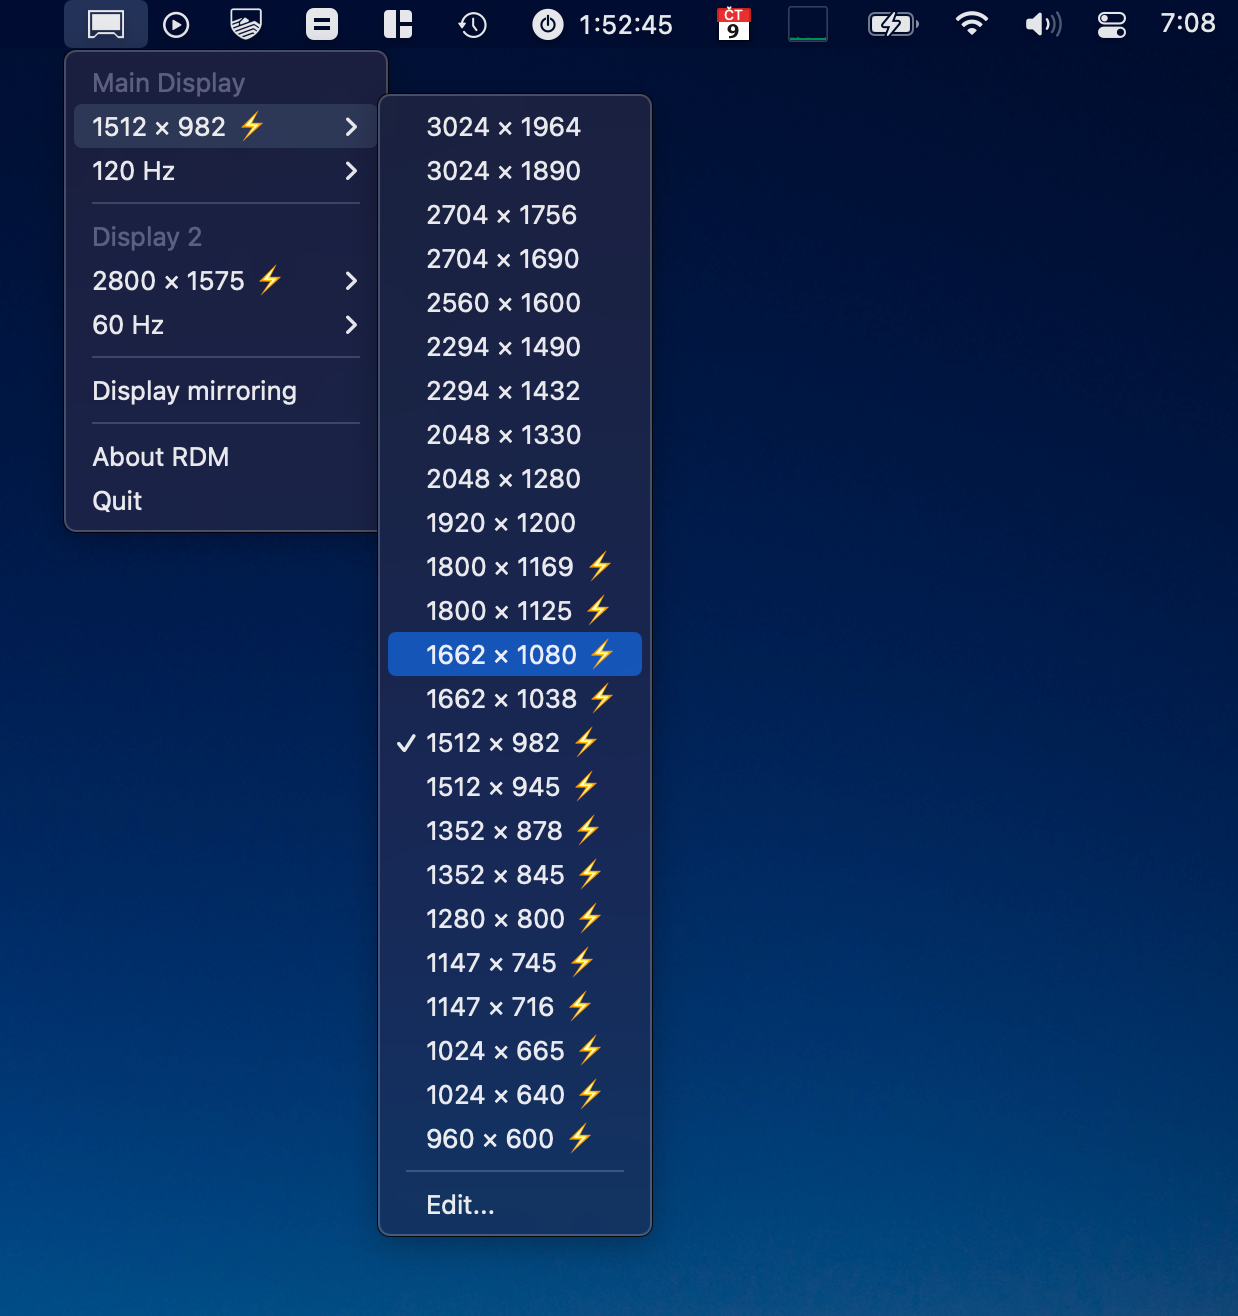Open the play circle menu bar icon
This screenshot has height=1316, width=1238.
[176, 24]
